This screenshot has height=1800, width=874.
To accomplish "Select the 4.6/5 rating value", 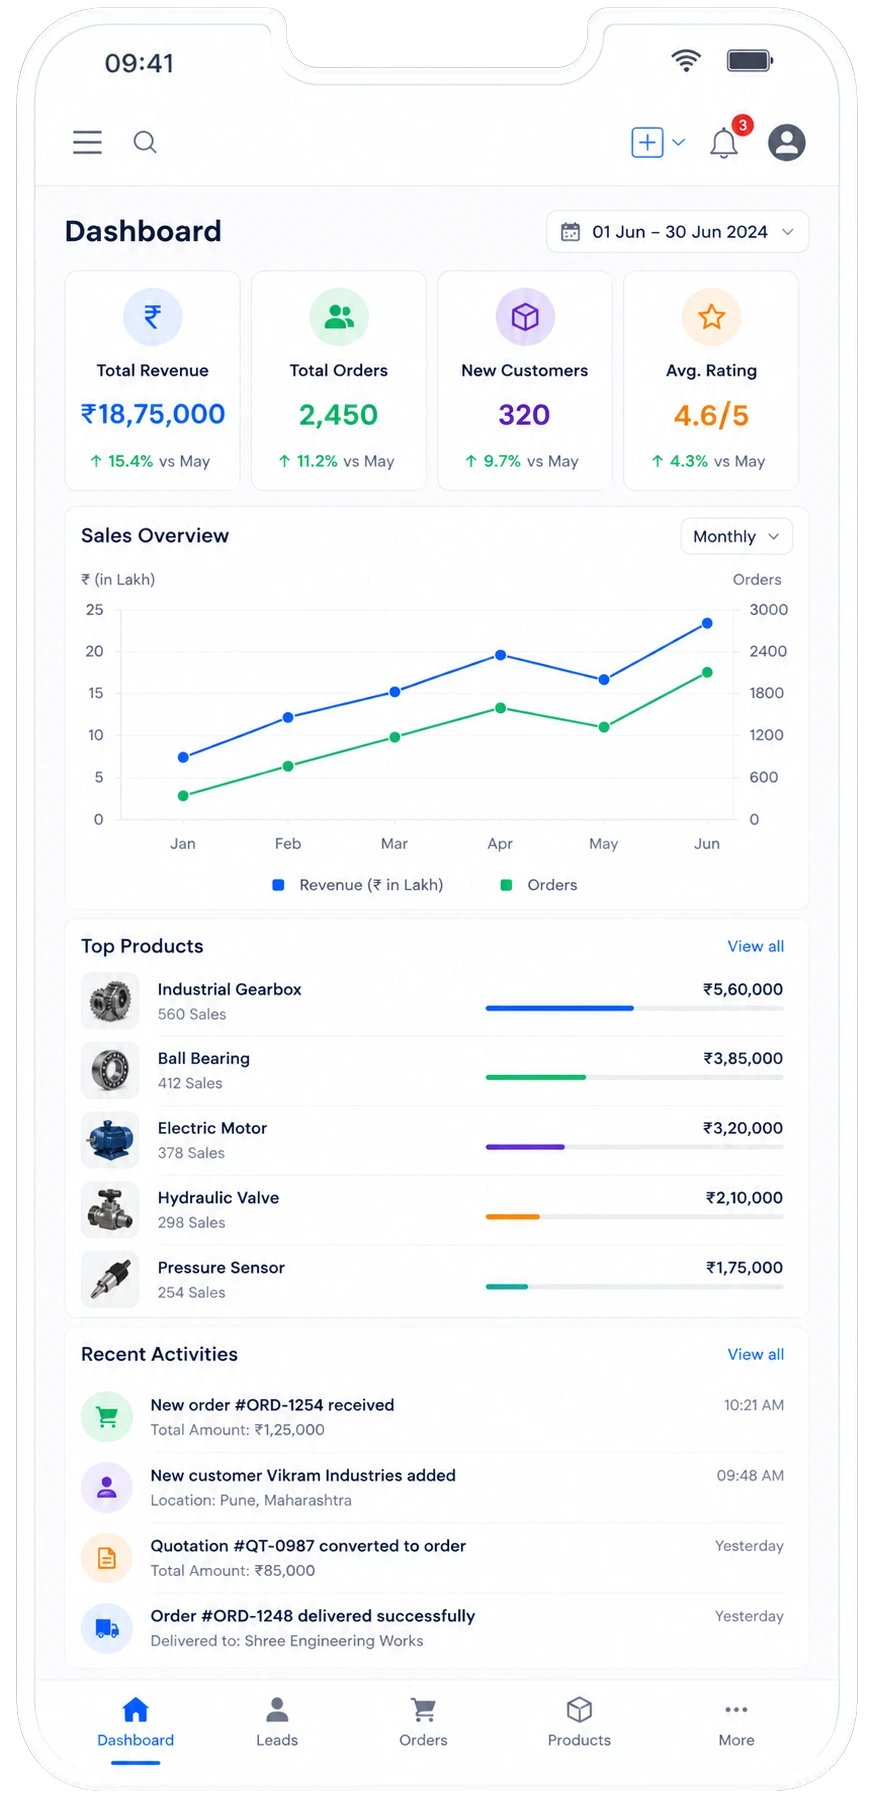I will pos(711,415).
